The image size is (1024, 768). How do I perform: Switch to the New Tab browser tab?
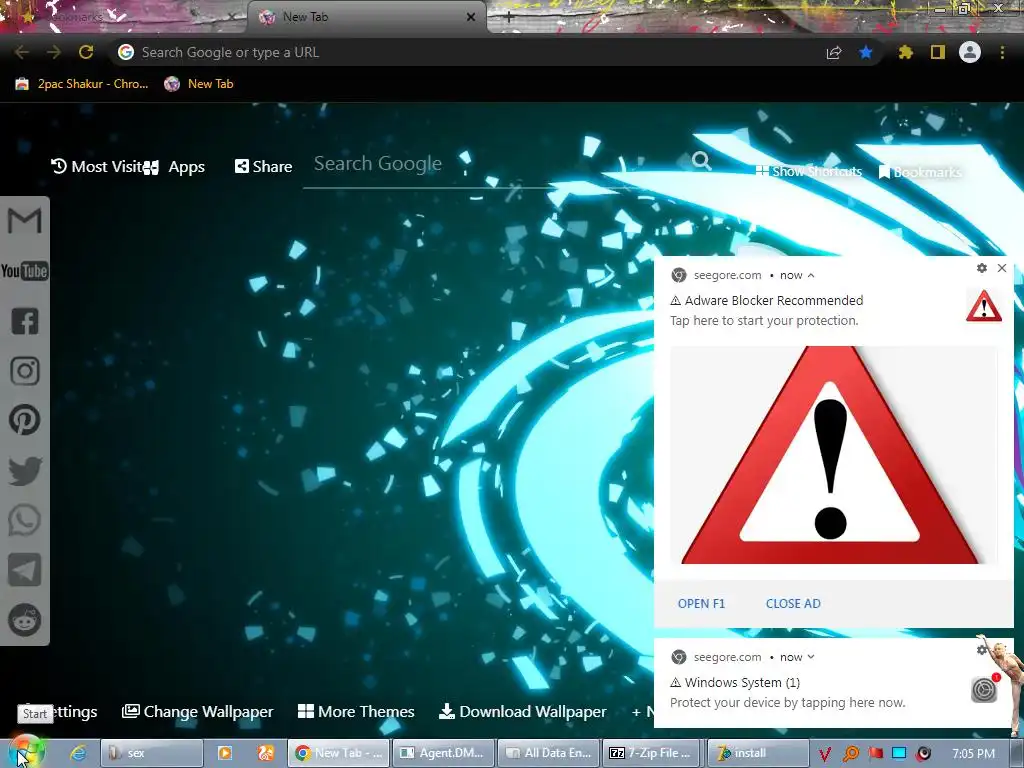(x=366, y=17)
